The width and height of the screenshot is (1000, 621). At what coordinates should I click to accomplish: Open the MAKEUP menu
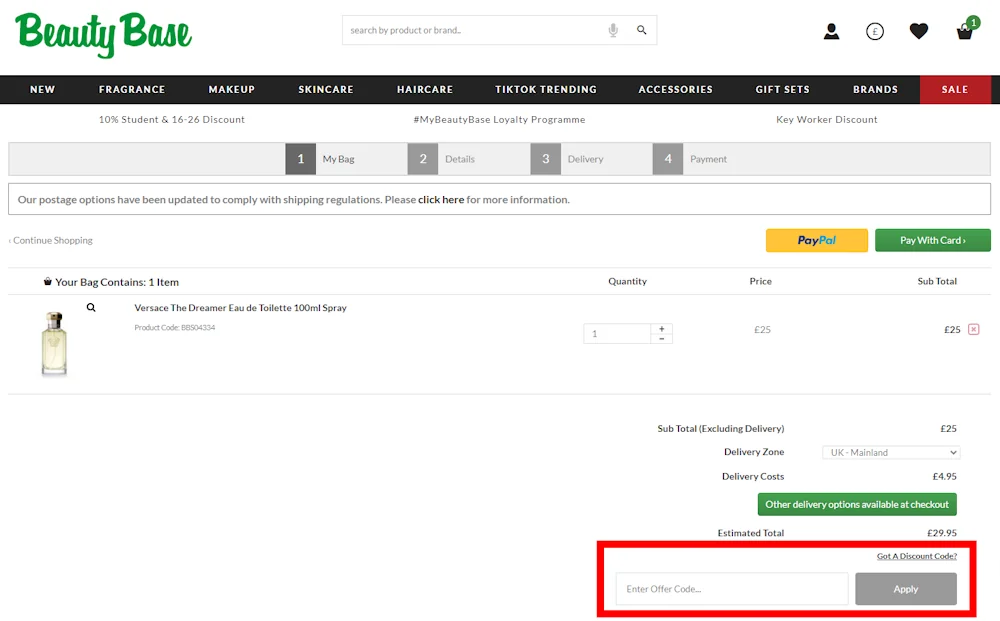tap(232, 89)
